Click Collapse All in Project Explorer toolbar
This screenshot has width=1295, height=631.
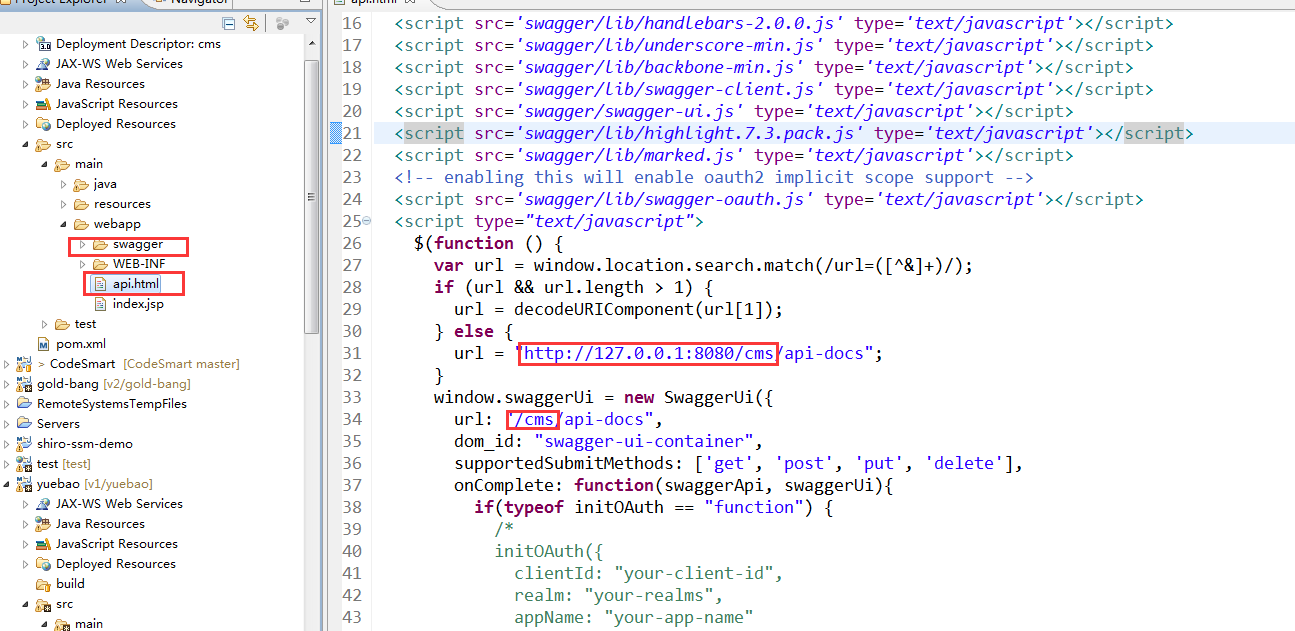point(228,22)
